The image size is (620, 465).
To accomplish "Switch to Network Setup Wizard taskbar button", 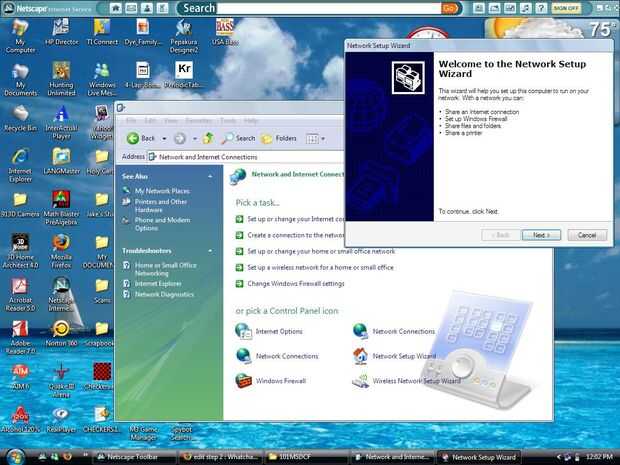I will (478, 457).
